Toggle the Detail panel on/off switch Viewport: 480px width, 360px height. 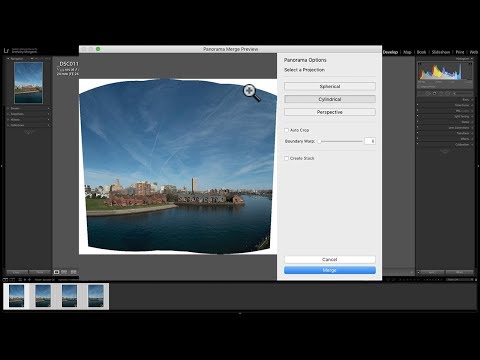click(x=418, y=122)
